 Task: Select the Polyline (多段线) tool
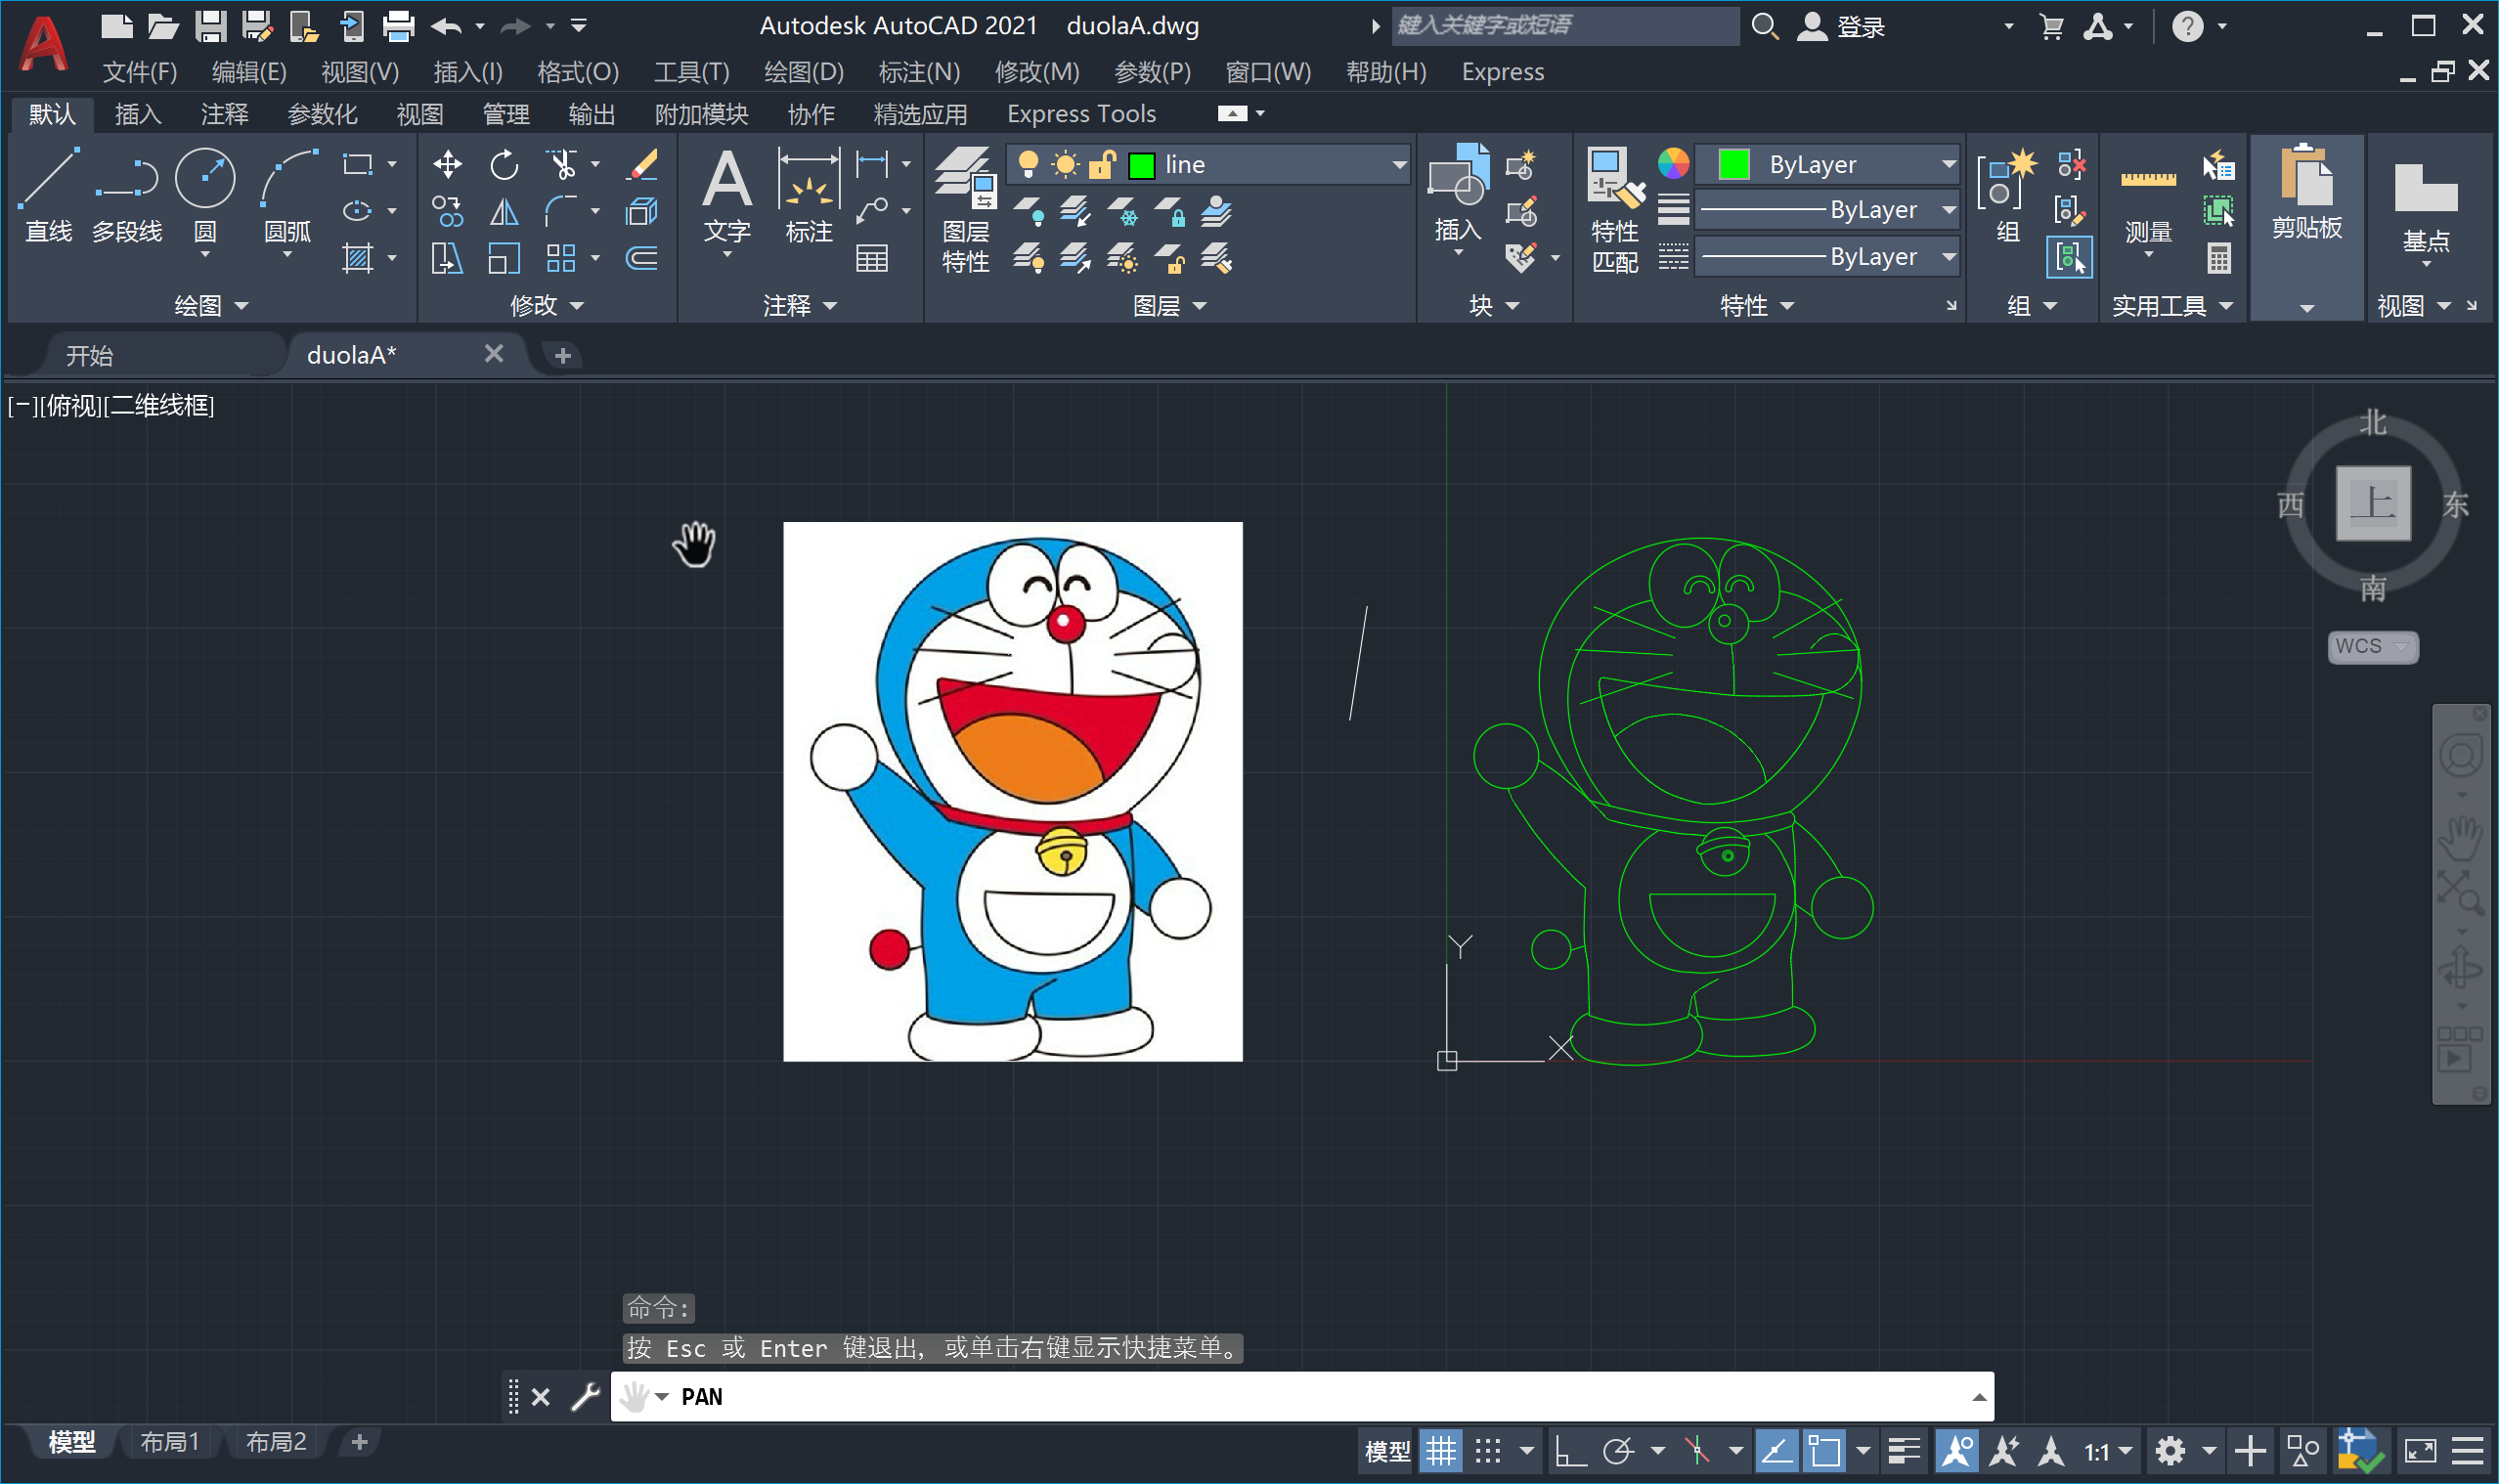pyautogui.click(x=127, y=196)
